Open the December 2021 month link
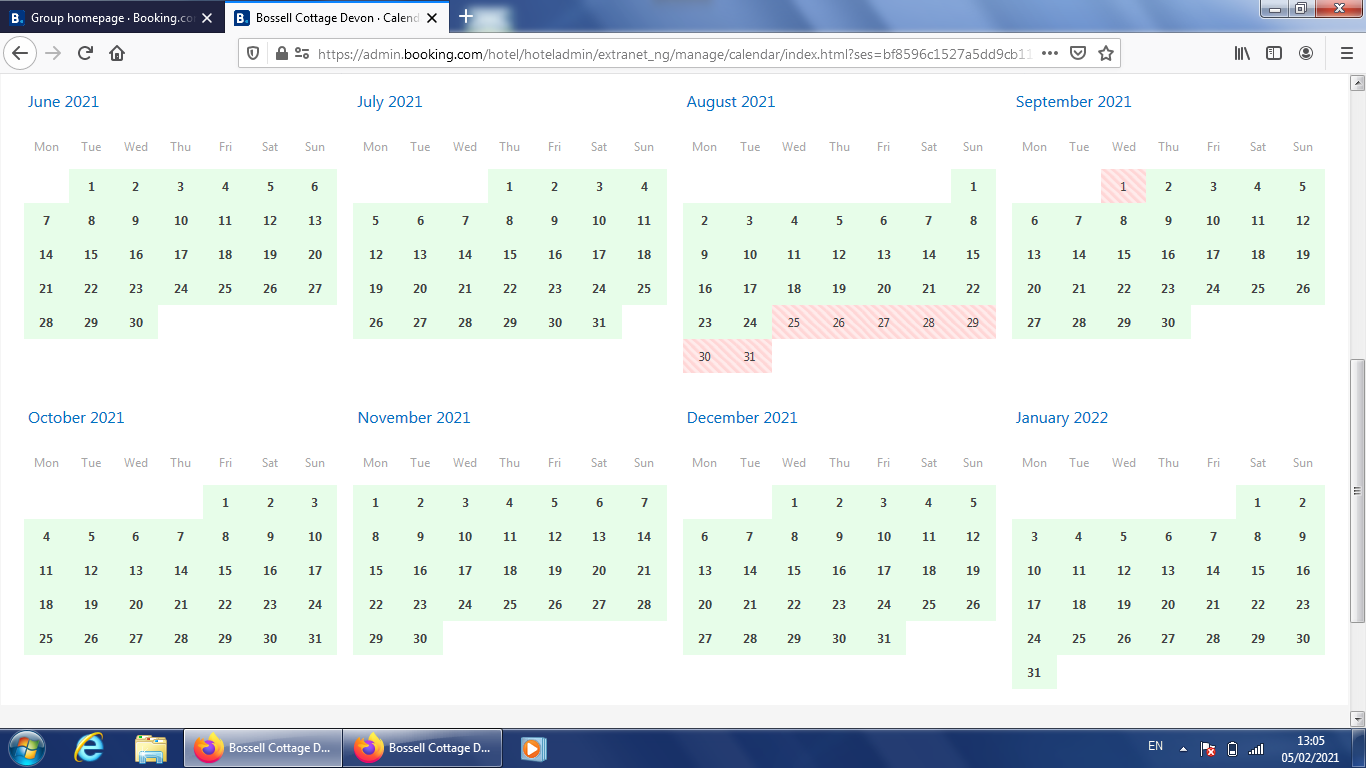Screen dimensions: 1366x768 click(x=742, y=418)
